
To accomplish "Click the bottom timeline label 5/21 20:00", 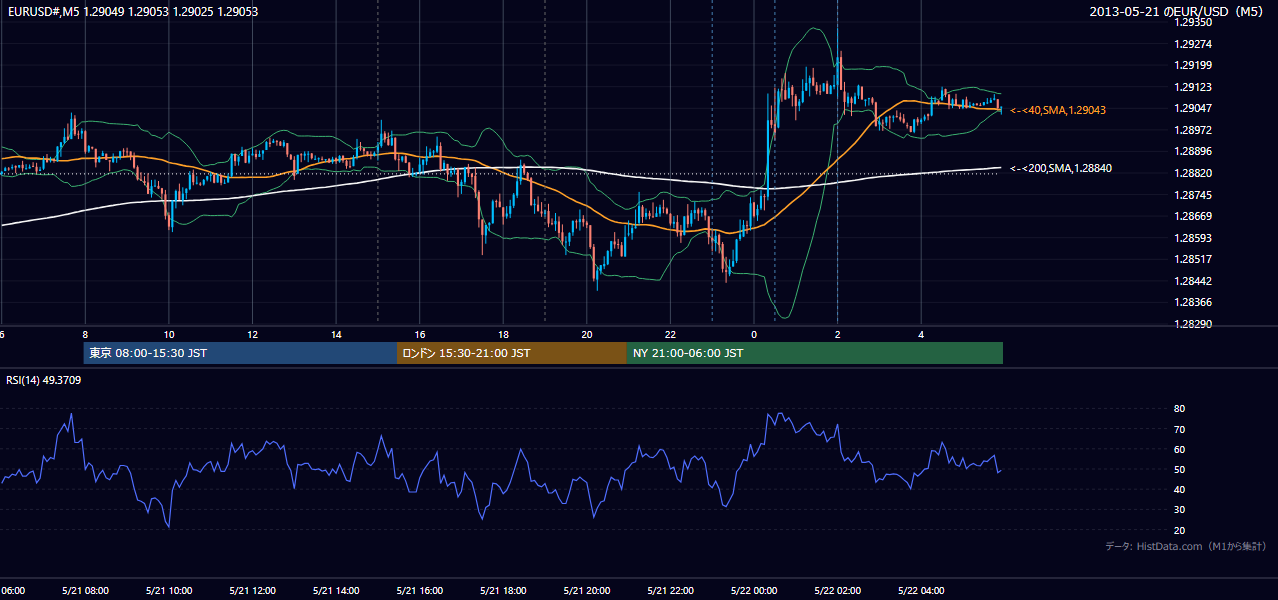I will tap(587, 590).
